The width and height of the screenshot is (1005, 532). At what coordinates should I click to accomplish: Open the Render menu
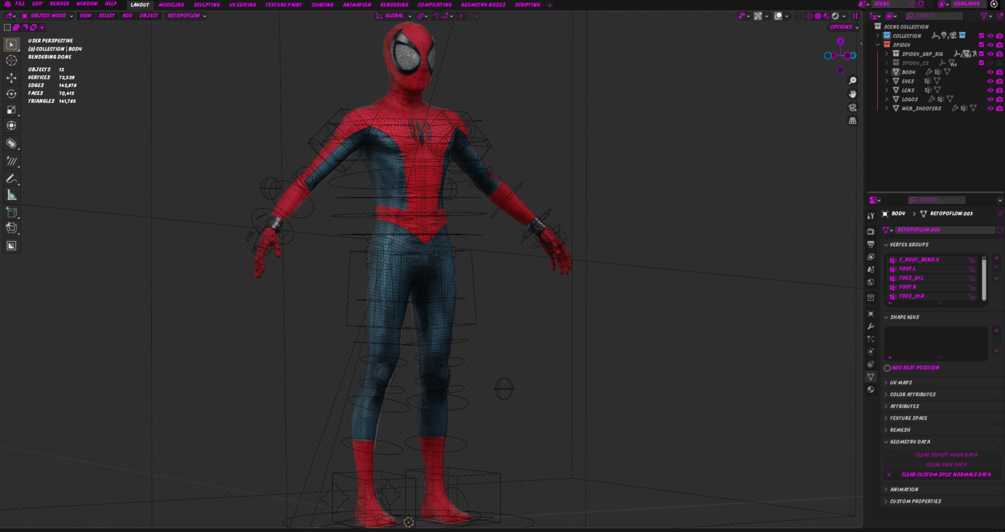tap(59, 4)
